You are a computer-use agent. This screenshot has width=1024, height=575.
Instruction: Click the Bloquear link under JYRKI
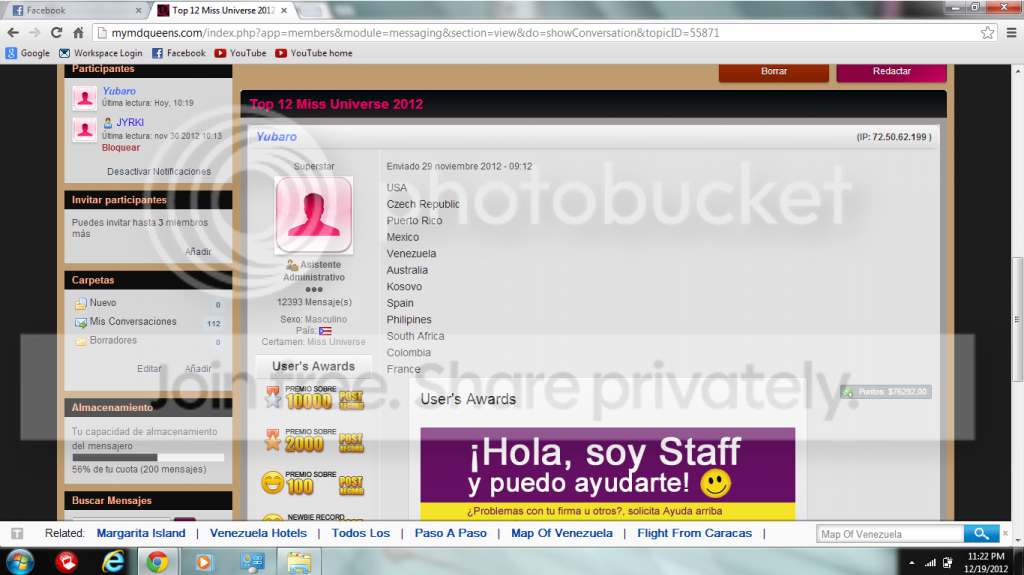click(121, 148)
